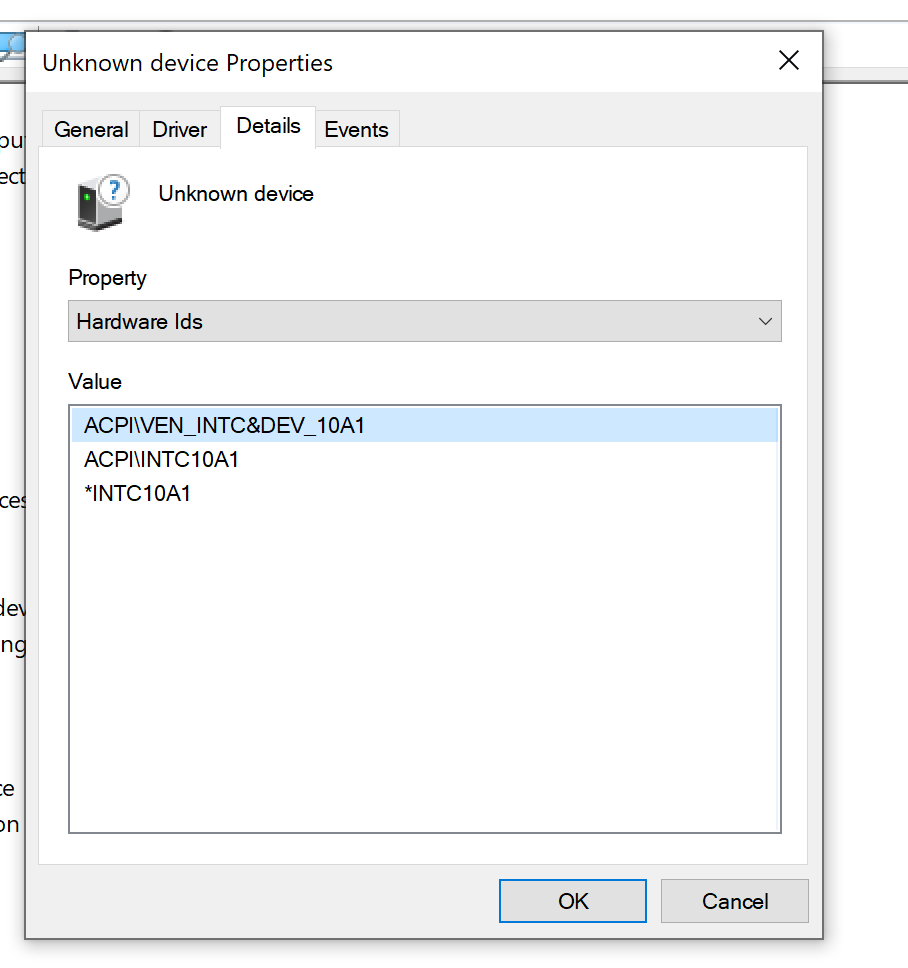Image resolution: width=908 pixels, height=968 pixels.
Task: Click the "Property" field label
Action: pos(107,278)
